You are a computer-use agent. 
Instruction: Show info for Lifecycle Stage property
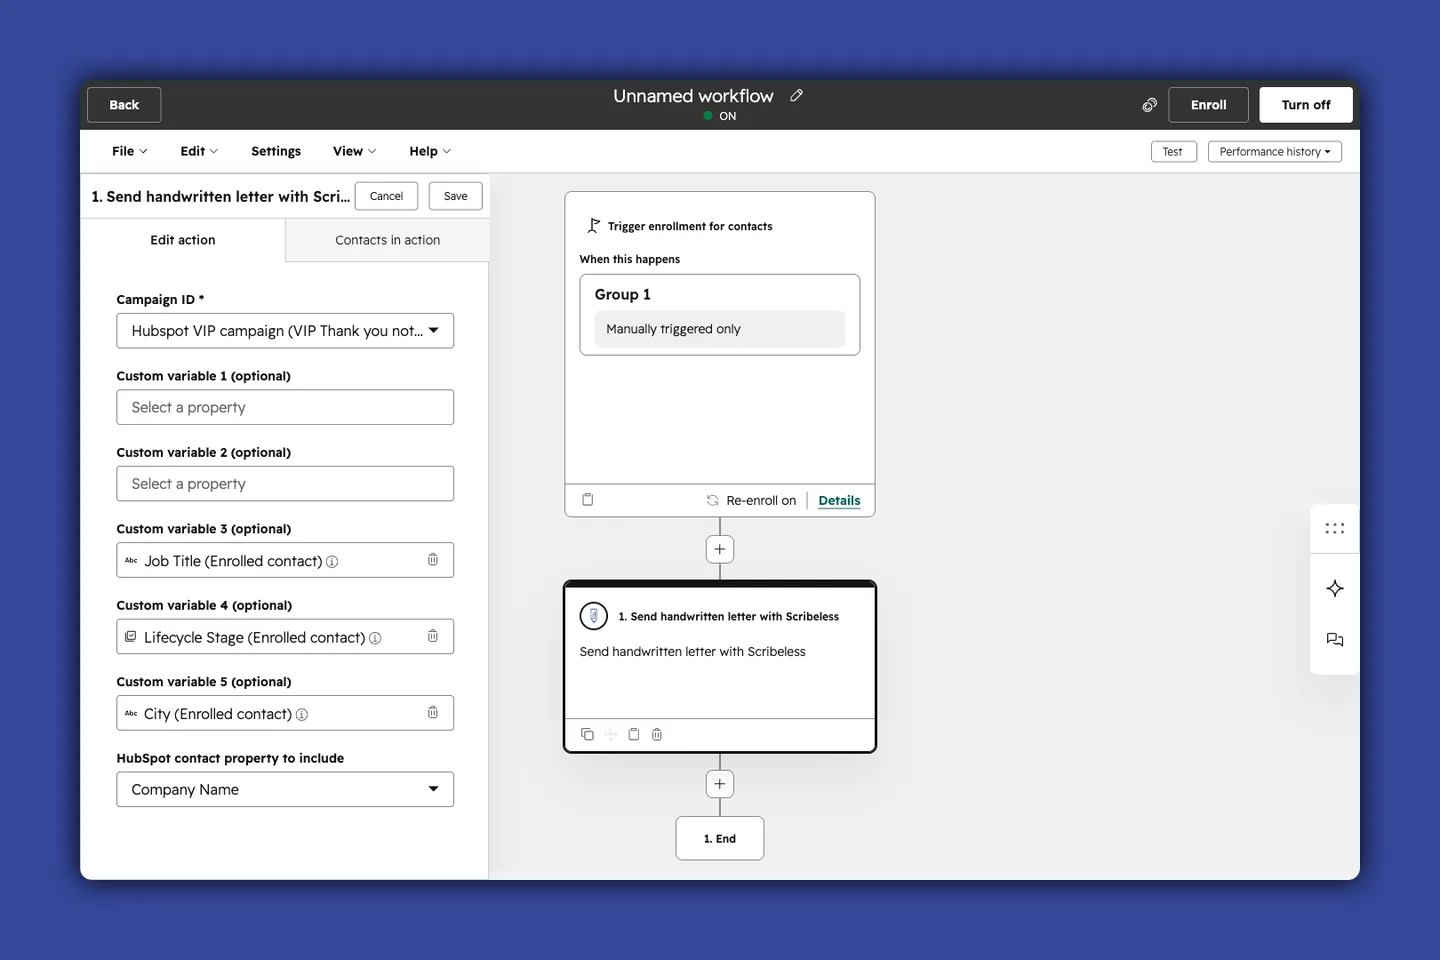coord(375,638)
